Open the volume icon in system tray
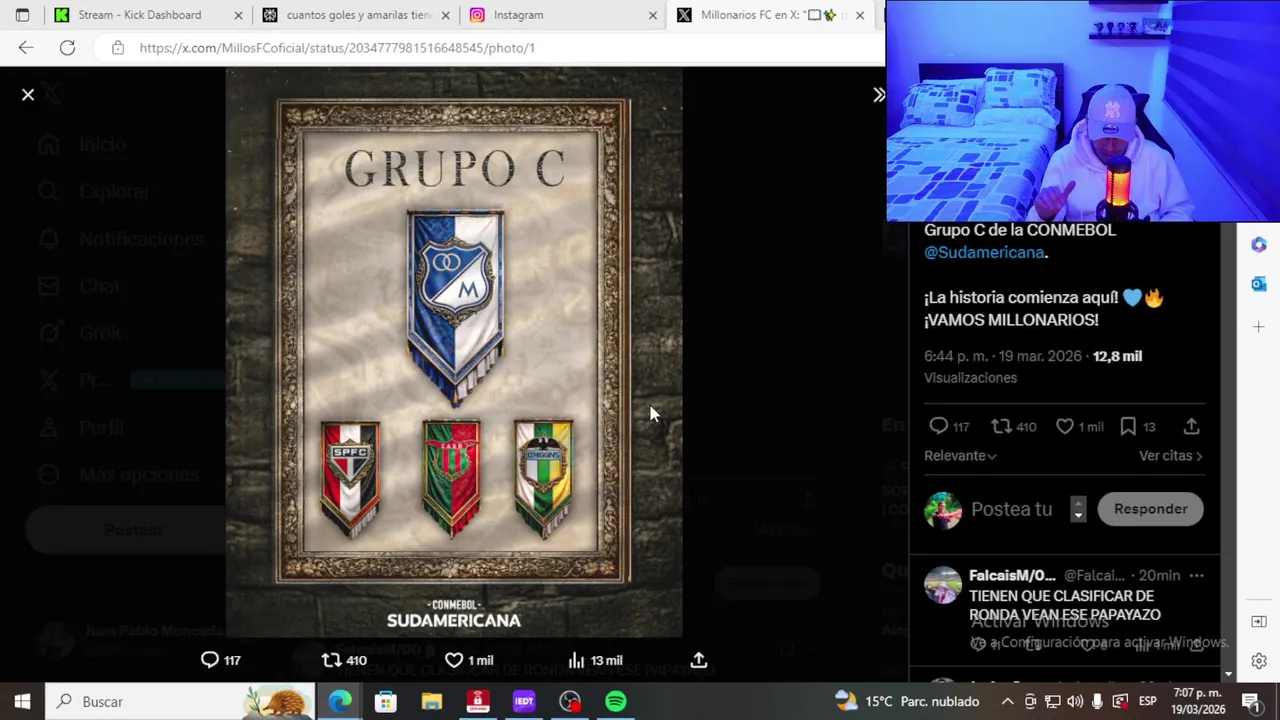1280x720 pixels. pos(1075,702)
